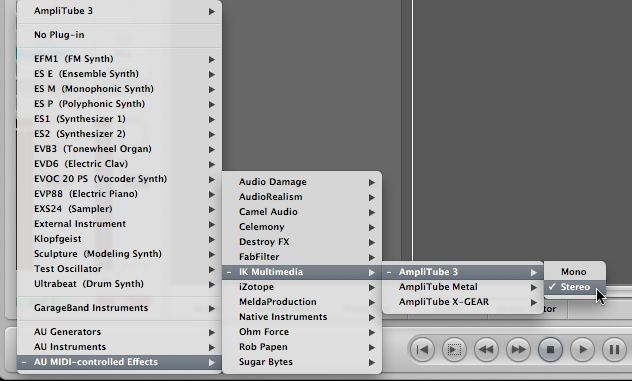Open the Rob Papen manufacturer submenu
Viewport: 632px width, 381px height.
pyautogui.click(x=302, y=347)
